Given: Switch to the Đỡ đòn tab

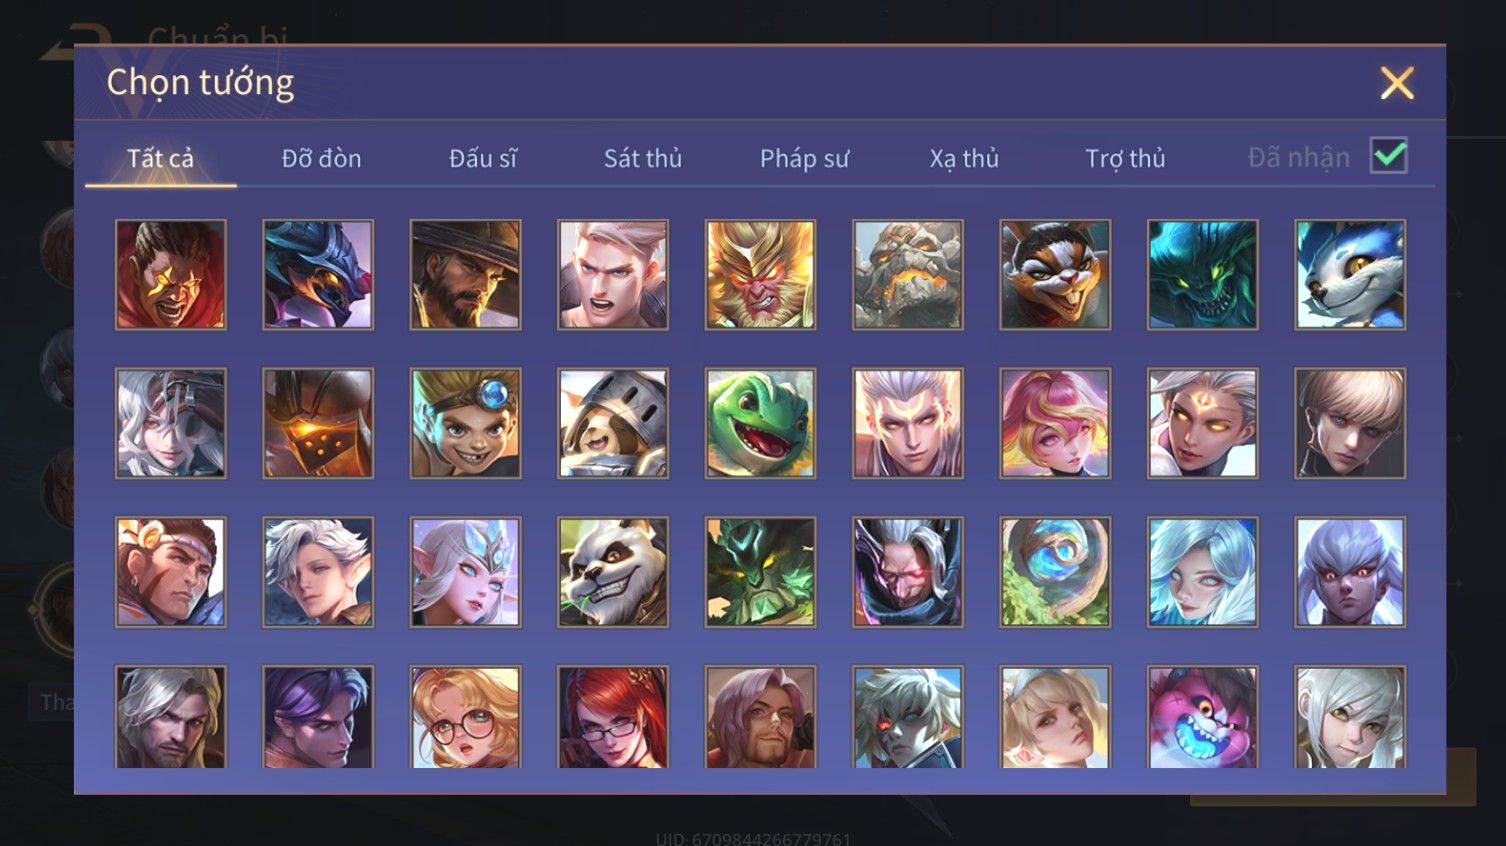Looking at the screenshot, I should point(321,158).
